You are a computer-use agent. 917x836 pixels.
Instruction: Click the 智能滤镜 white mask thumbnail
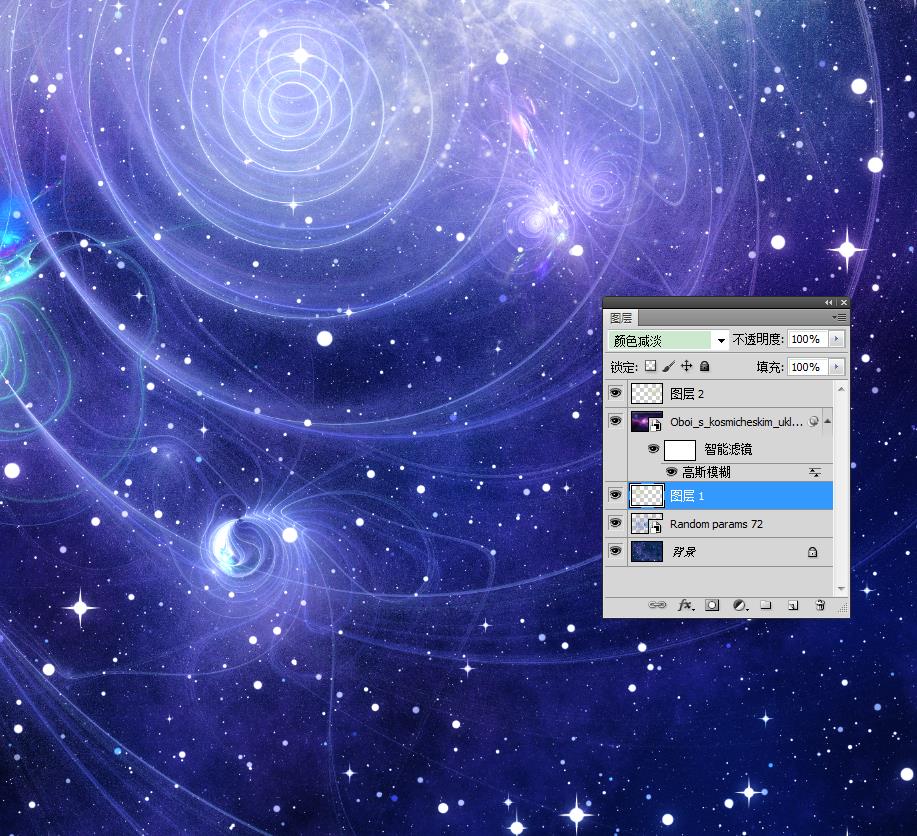[680, 450]
